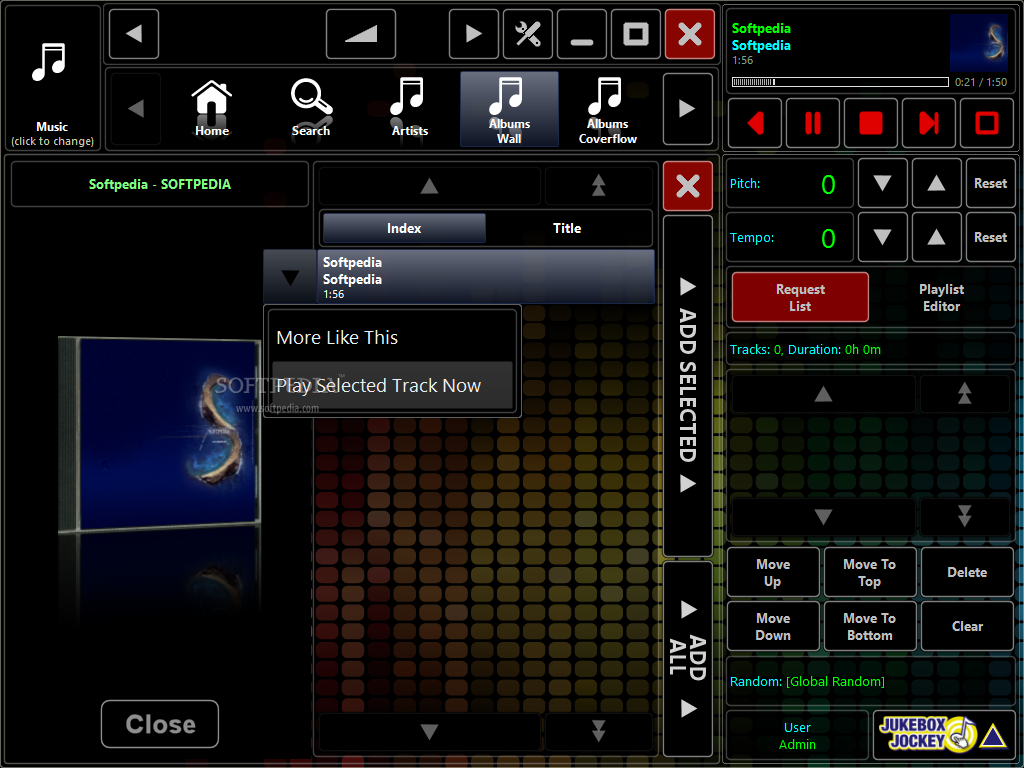The image size is (1024, 768).
Task: Jump request list to bottom
Action: tap(965, 517)
